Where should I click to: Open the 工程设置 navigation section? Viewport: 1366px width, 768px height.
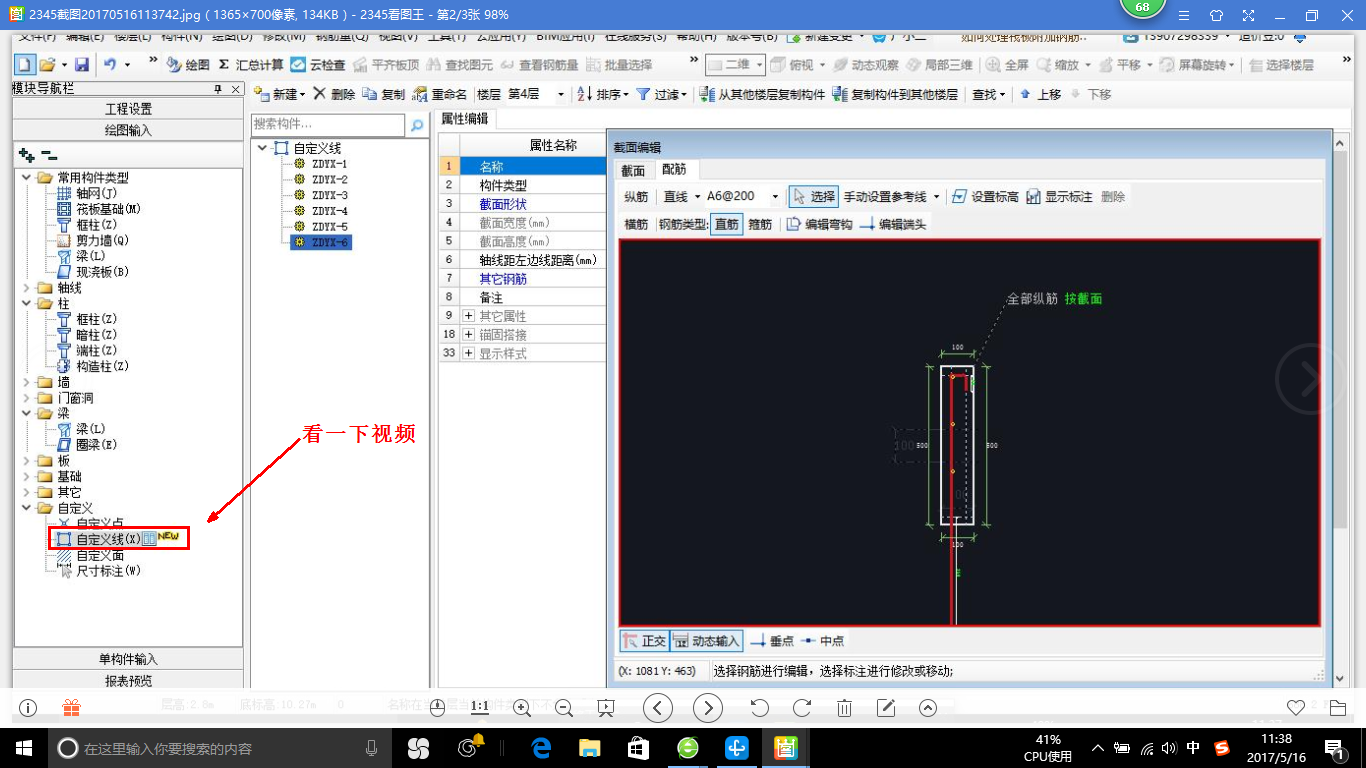point(128,109)
